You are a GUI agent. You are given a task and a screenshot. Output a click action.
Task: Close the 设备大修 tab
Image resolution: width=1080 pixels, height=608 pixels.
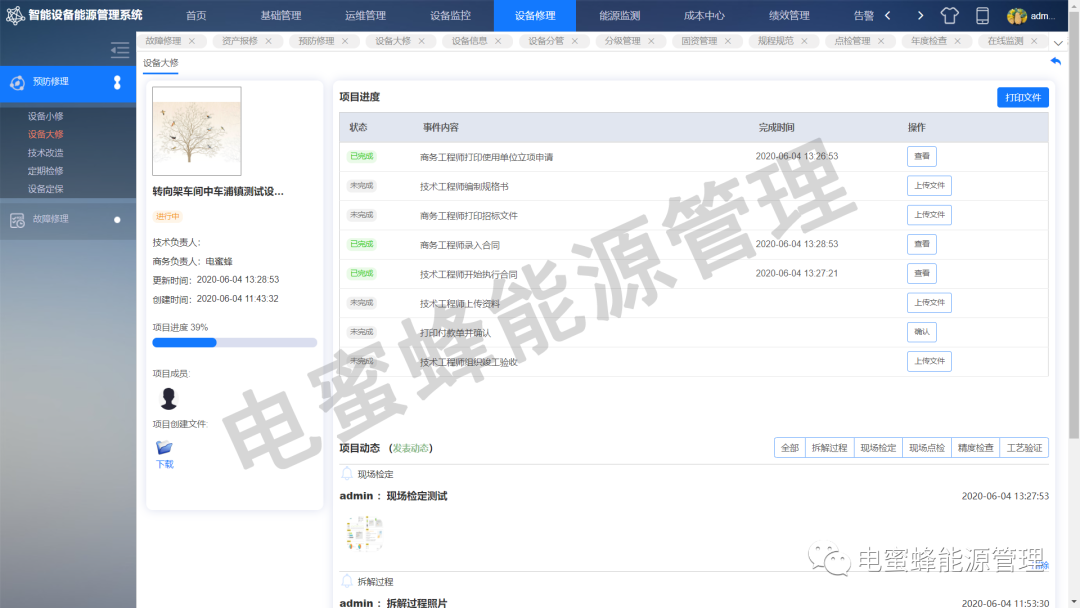422,41
